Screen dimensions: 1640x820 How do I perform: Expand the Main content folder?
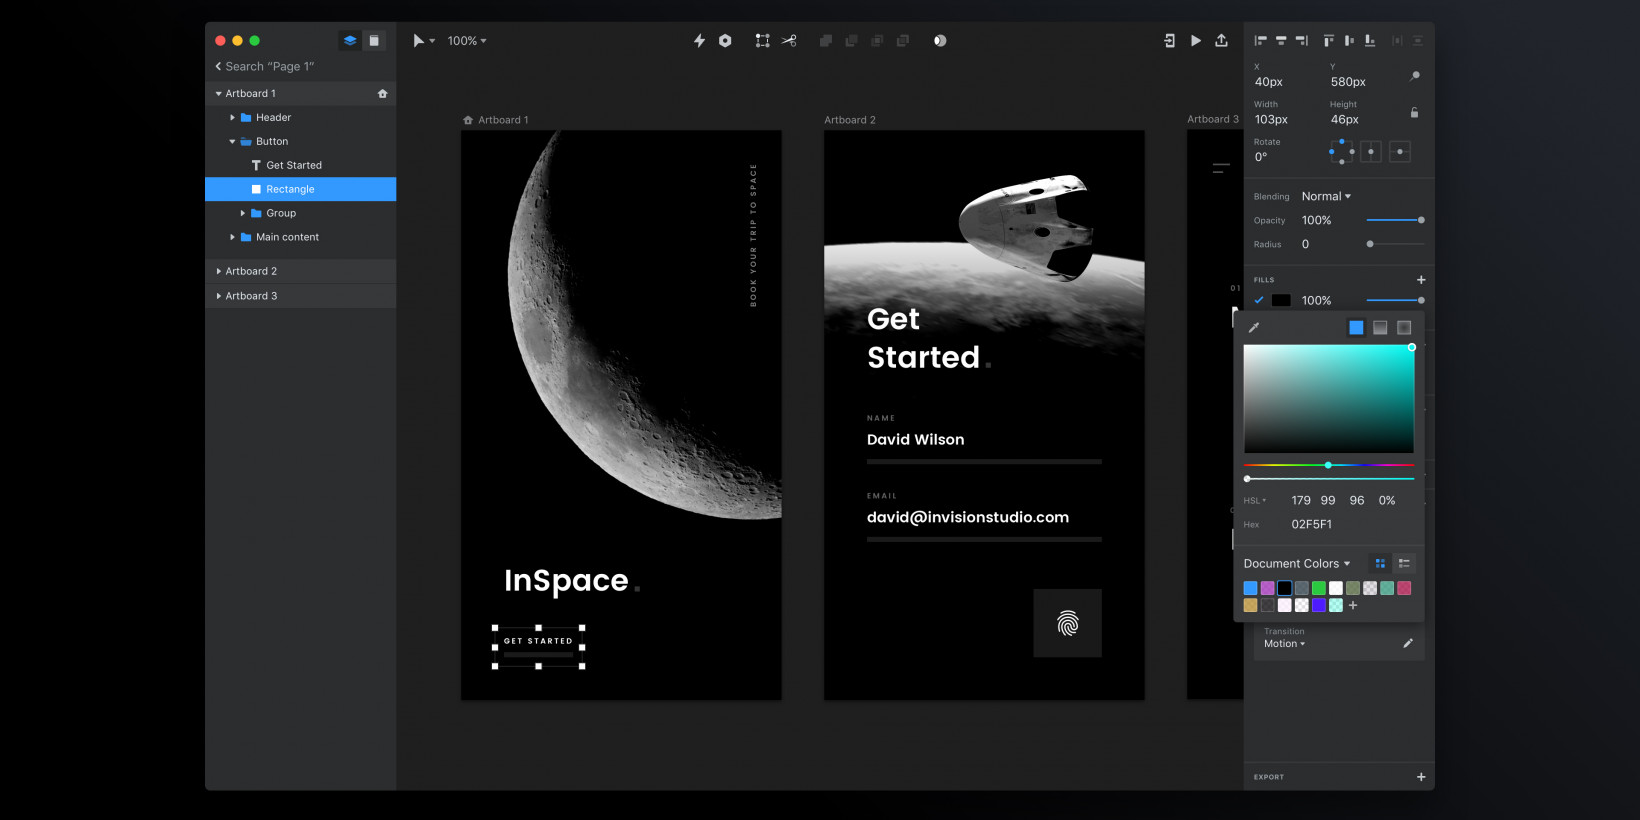(233, 237)
